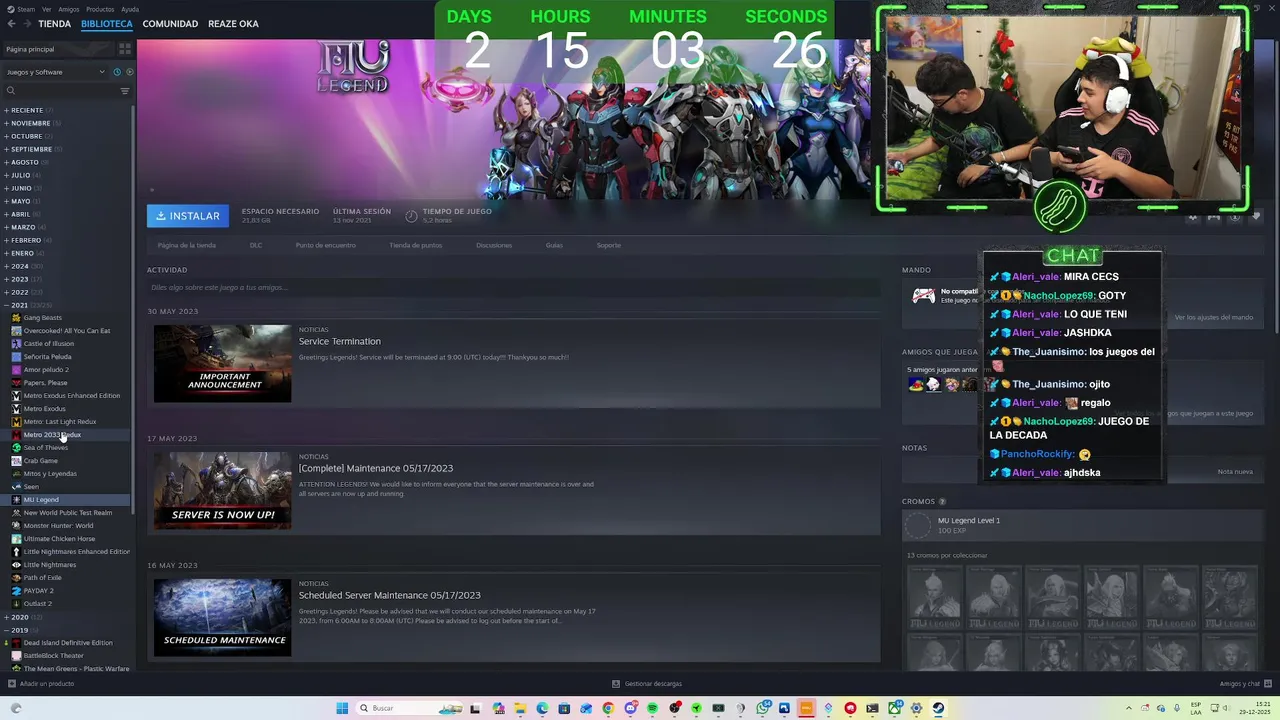Select Sea of Thieves game icon
The width and height of the screenshot is (1280, 720).
pyautogui.click(x=16, y=448)
